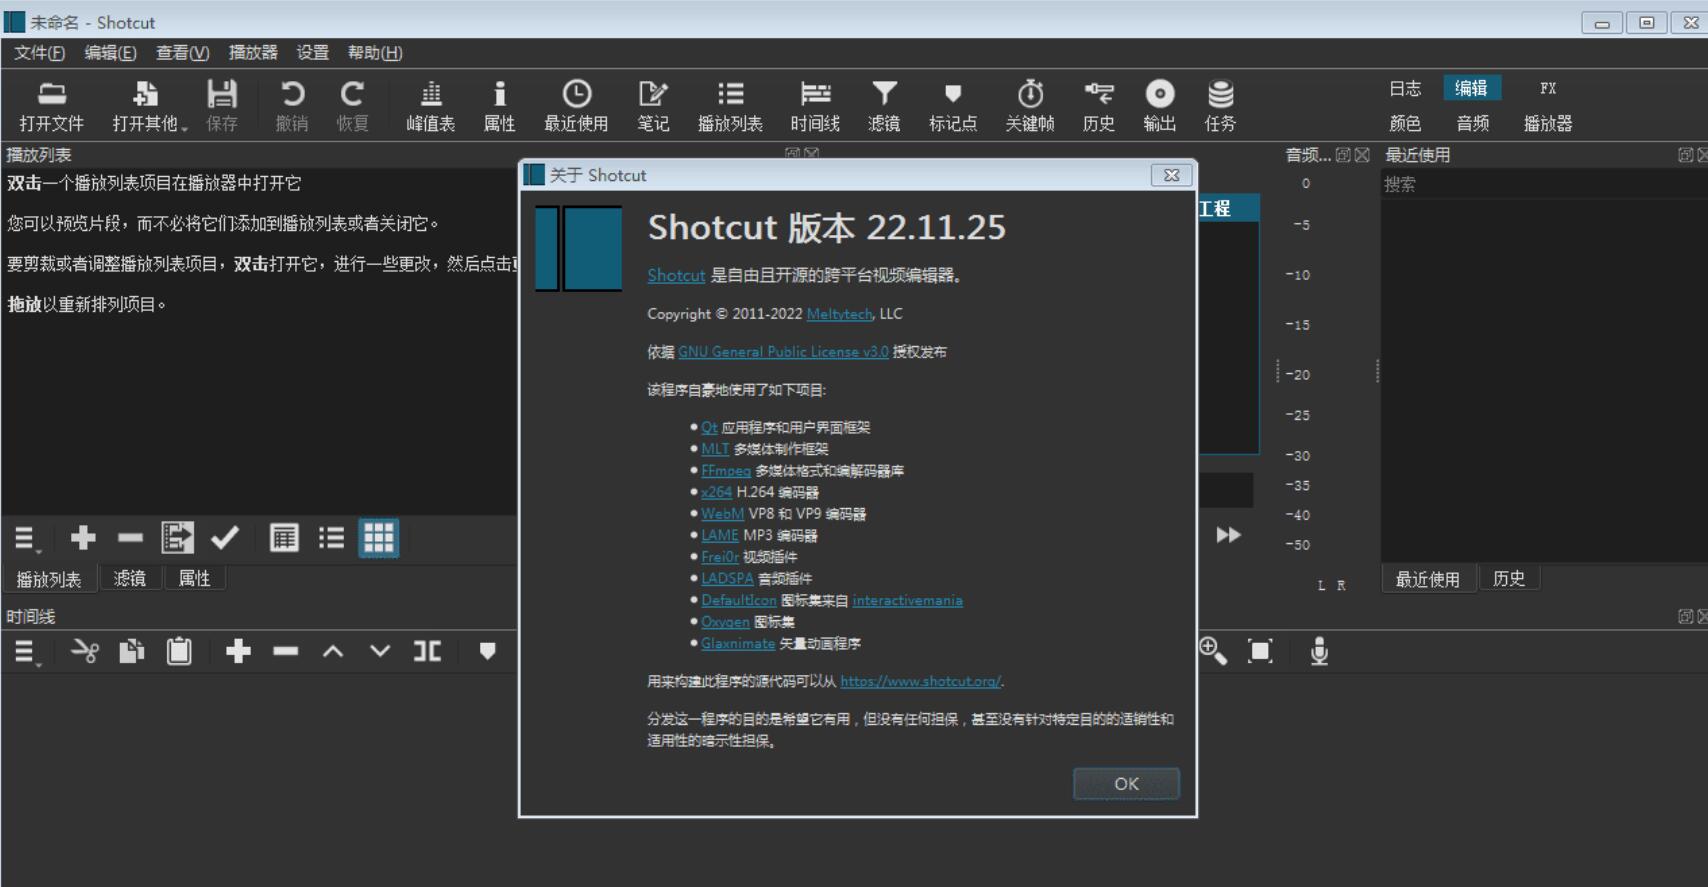The height and width of the screenshot is (887, 1708).
Task: Switch to the Player (播放器) layout button
Action: [x=1548, y=123]
